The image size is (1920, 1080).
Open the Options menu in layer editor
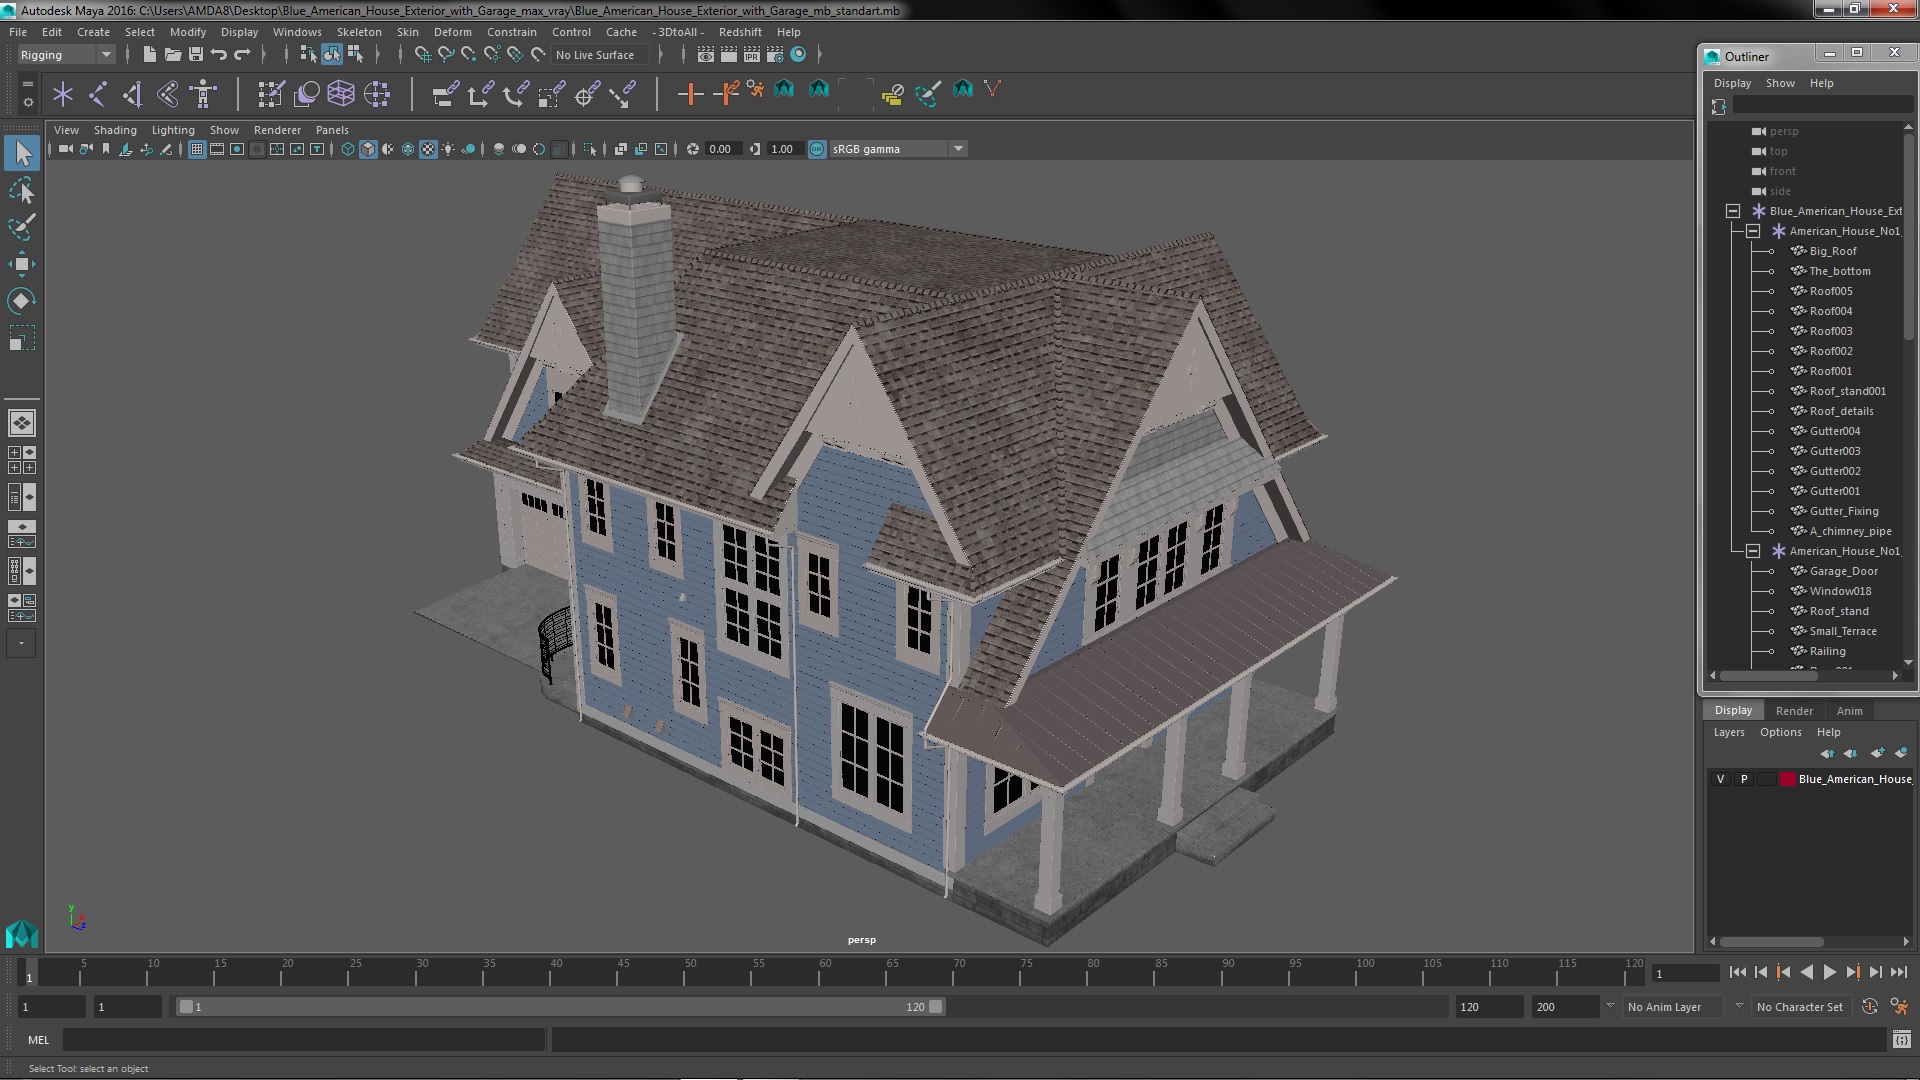[x=1780, y=732]
